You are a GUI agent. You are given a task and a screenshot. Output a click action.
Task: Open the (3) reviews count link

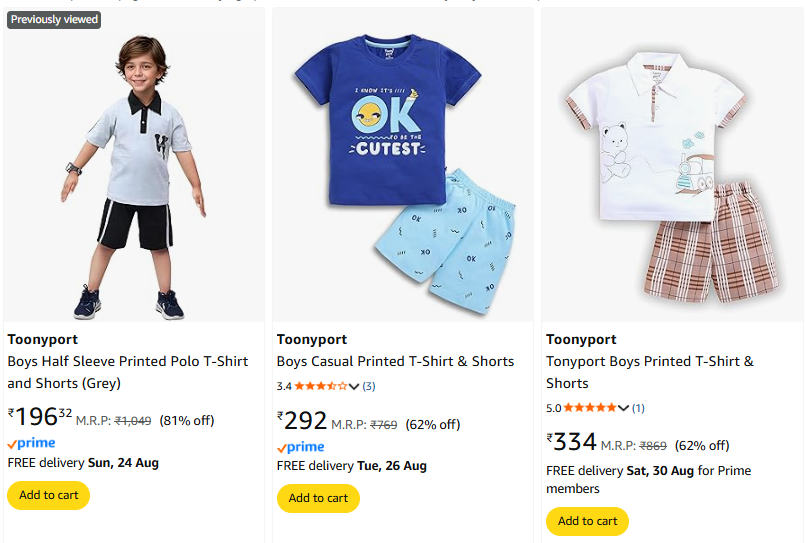pos(369,386)
